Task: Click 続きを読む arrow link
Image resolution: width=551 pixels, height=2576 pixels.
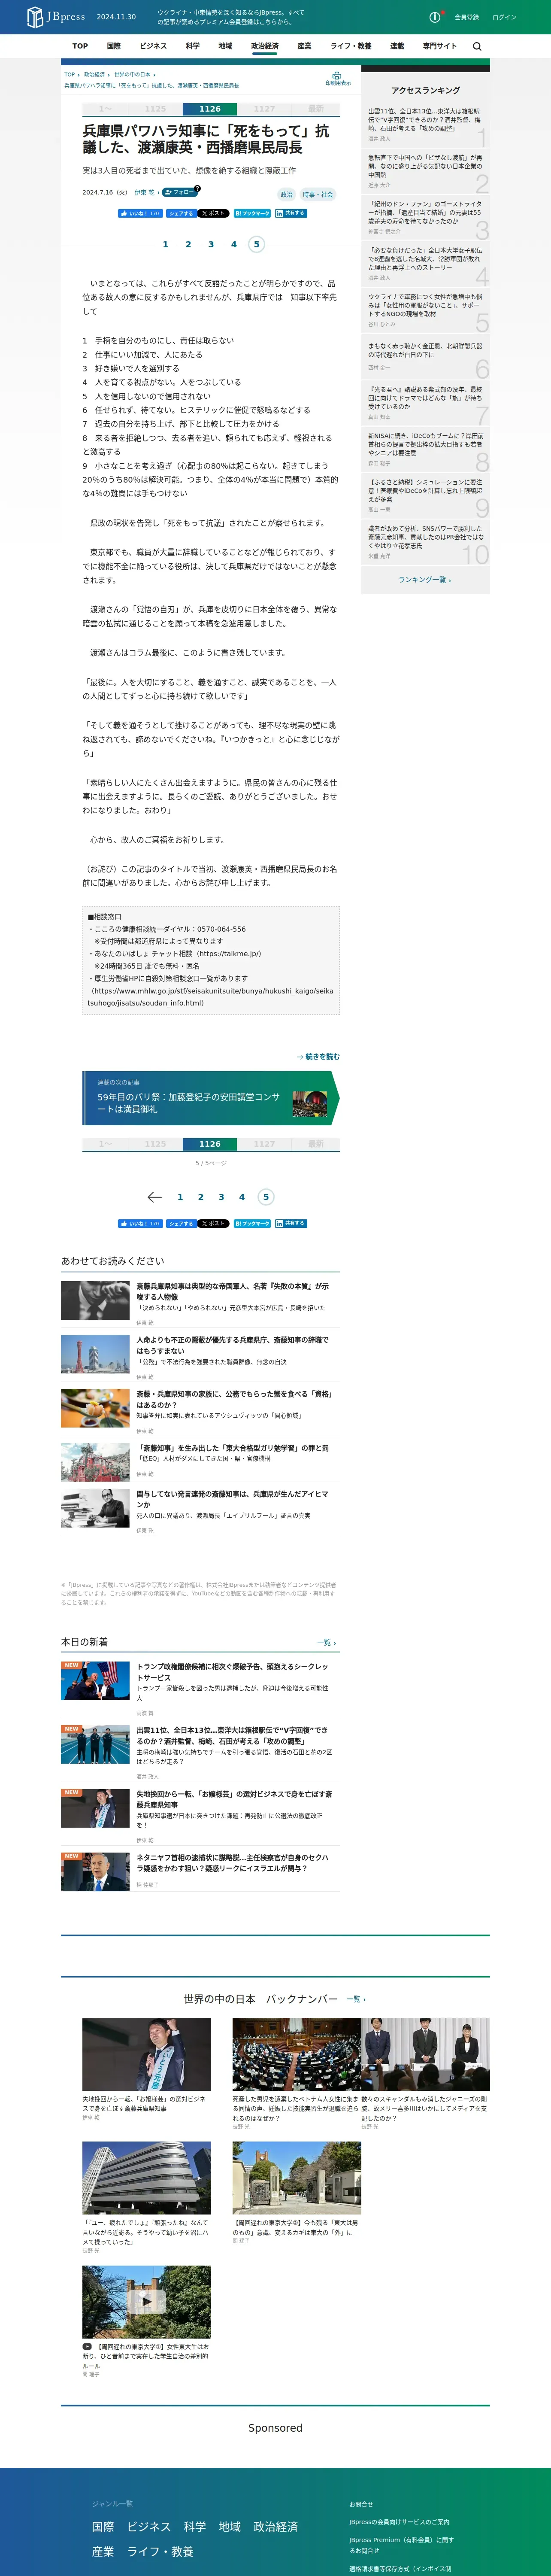Action: click(x=318, y=1057)
